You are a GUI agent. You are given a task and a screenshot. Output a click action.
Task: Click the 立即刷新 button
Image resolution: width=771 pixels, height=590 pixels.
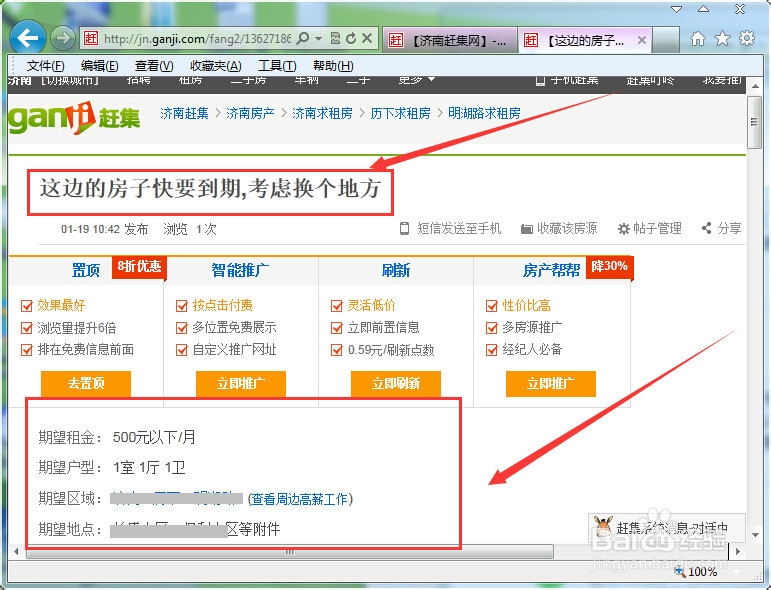pos(396,384)
